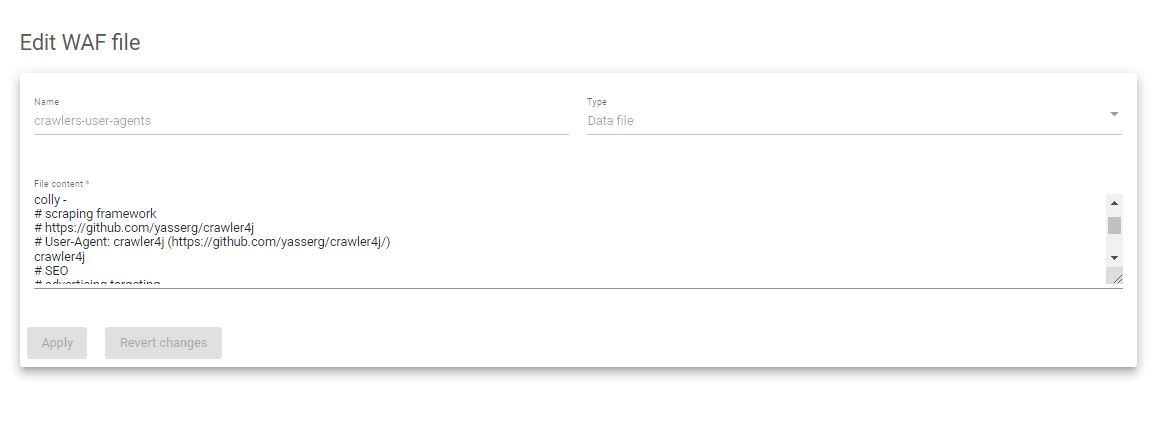Click the Name field containing crawlers-user-agents
The width and height of the screenshot is (1162, 427).
[x=300, y=120]
